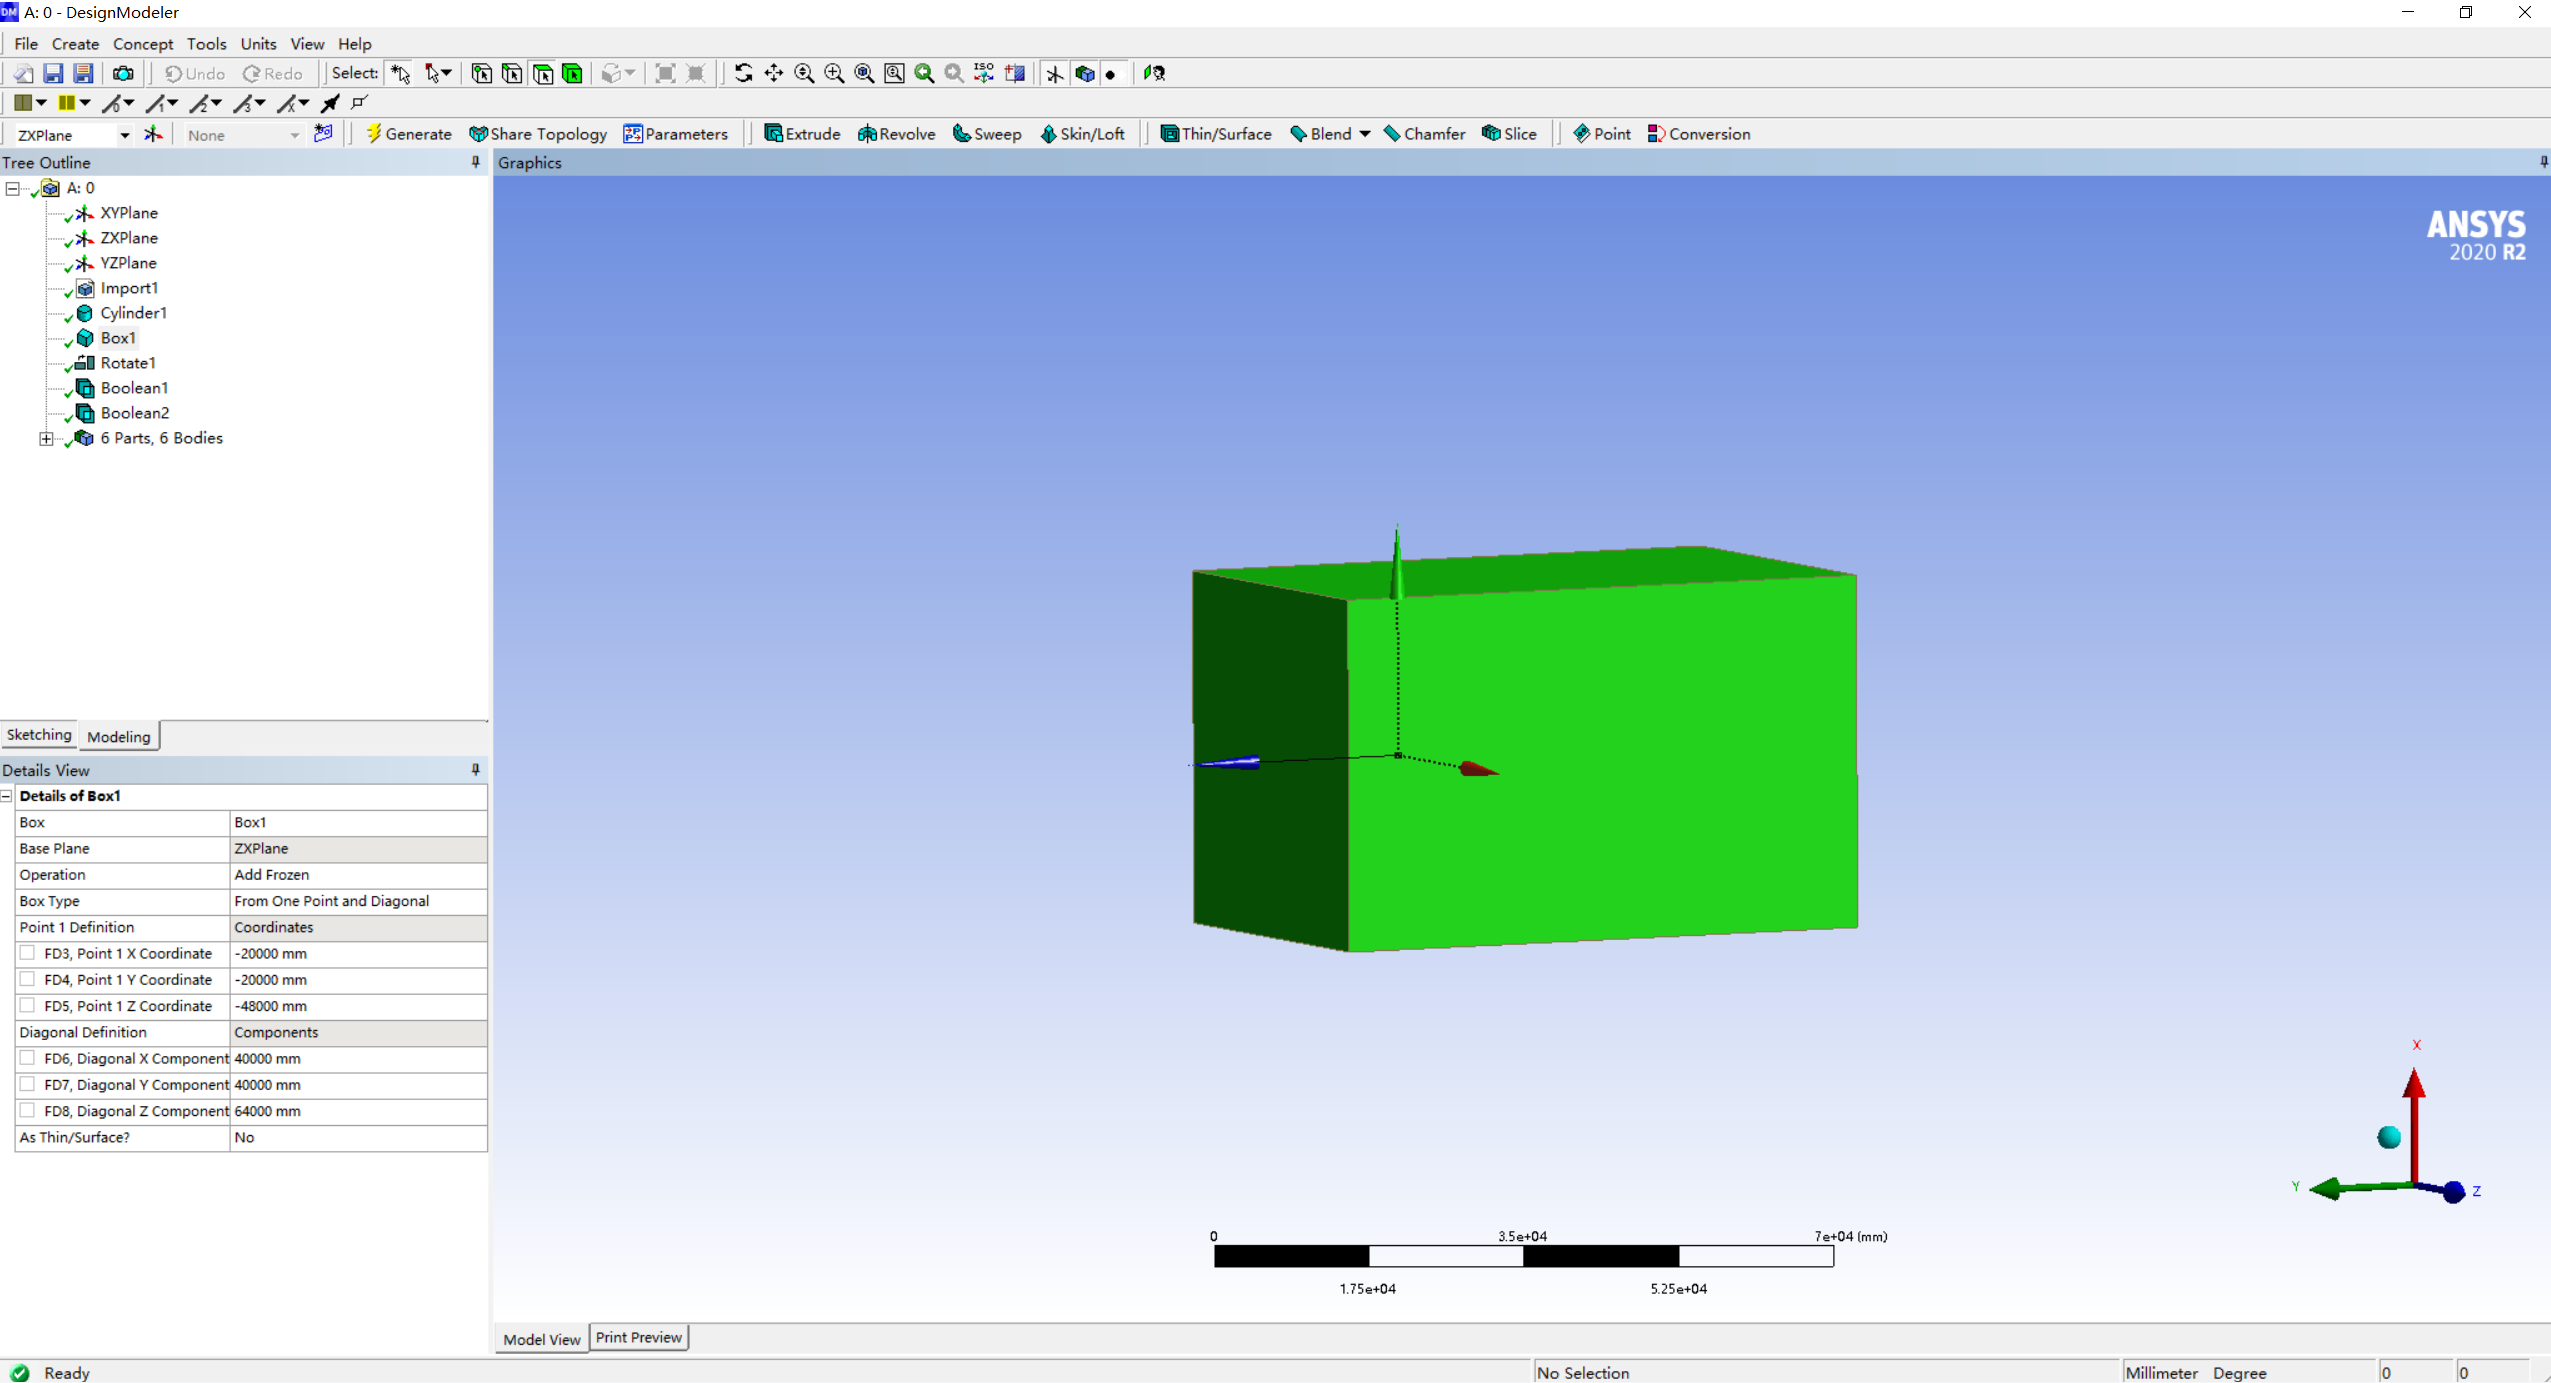Viewport: 2551px width, 1383px height.
Task: Click the last icon of the view toolbar
Action: click(1154, 73)
